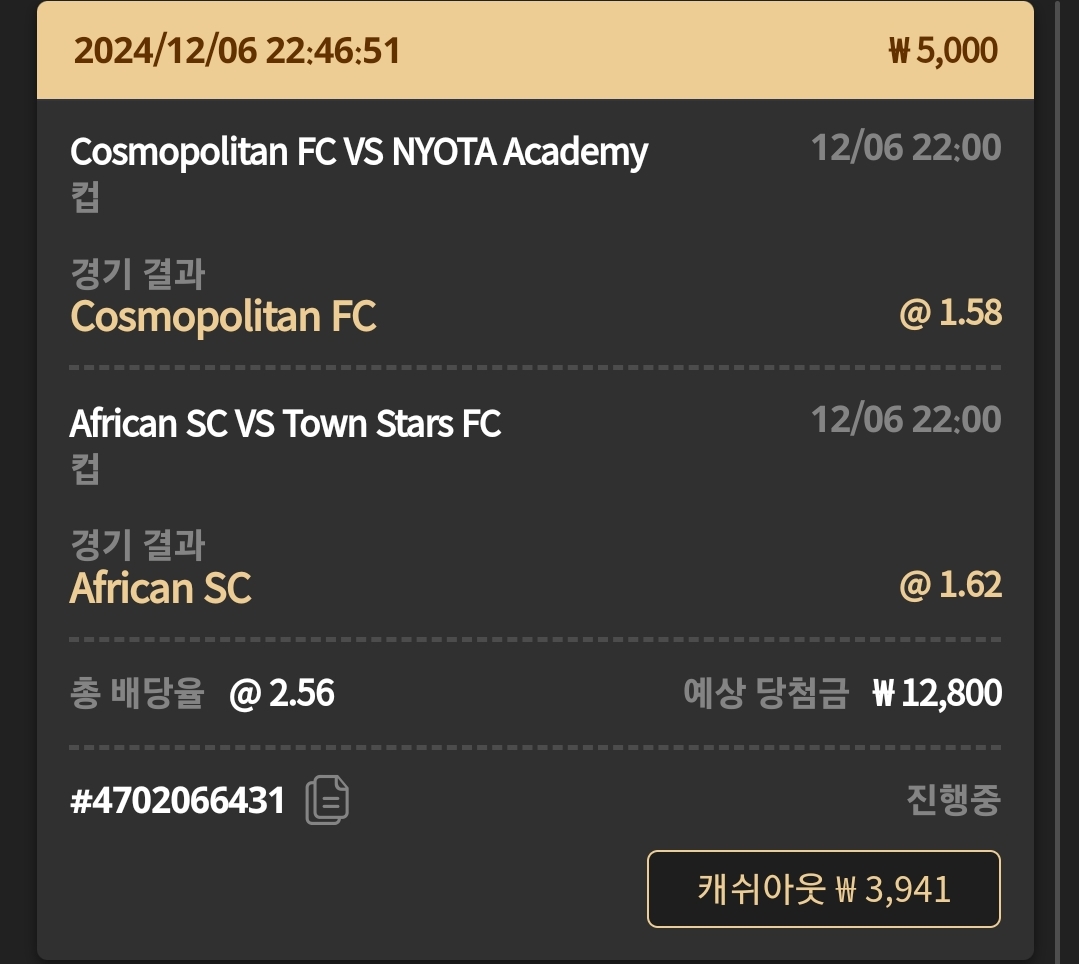Click the 12/06 22:00 kickoff time for African SC

(905, 419)
